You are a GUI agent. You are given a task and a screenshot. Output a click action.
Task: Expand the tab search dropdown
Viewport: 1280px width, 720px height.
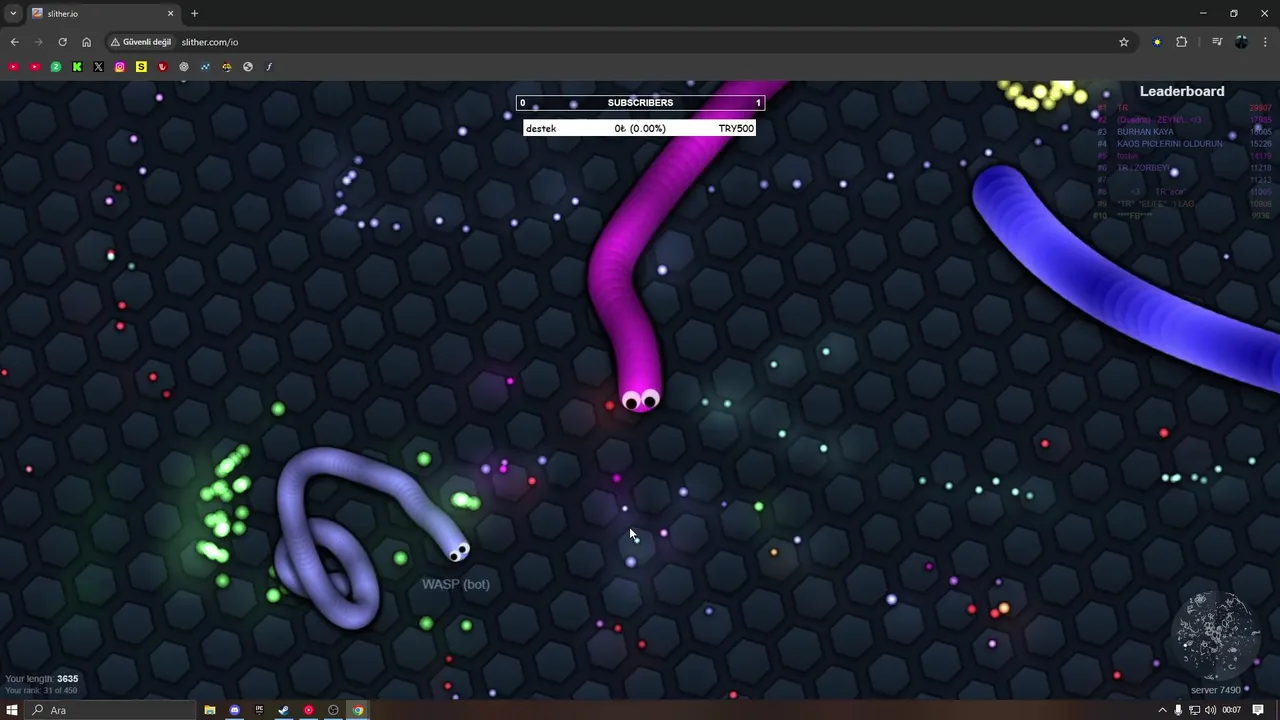pos(12,13)
